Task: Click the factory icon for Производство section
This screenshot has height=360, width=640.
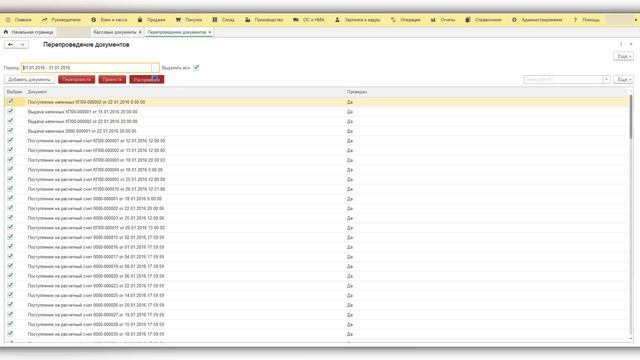Action: [247, 20]
